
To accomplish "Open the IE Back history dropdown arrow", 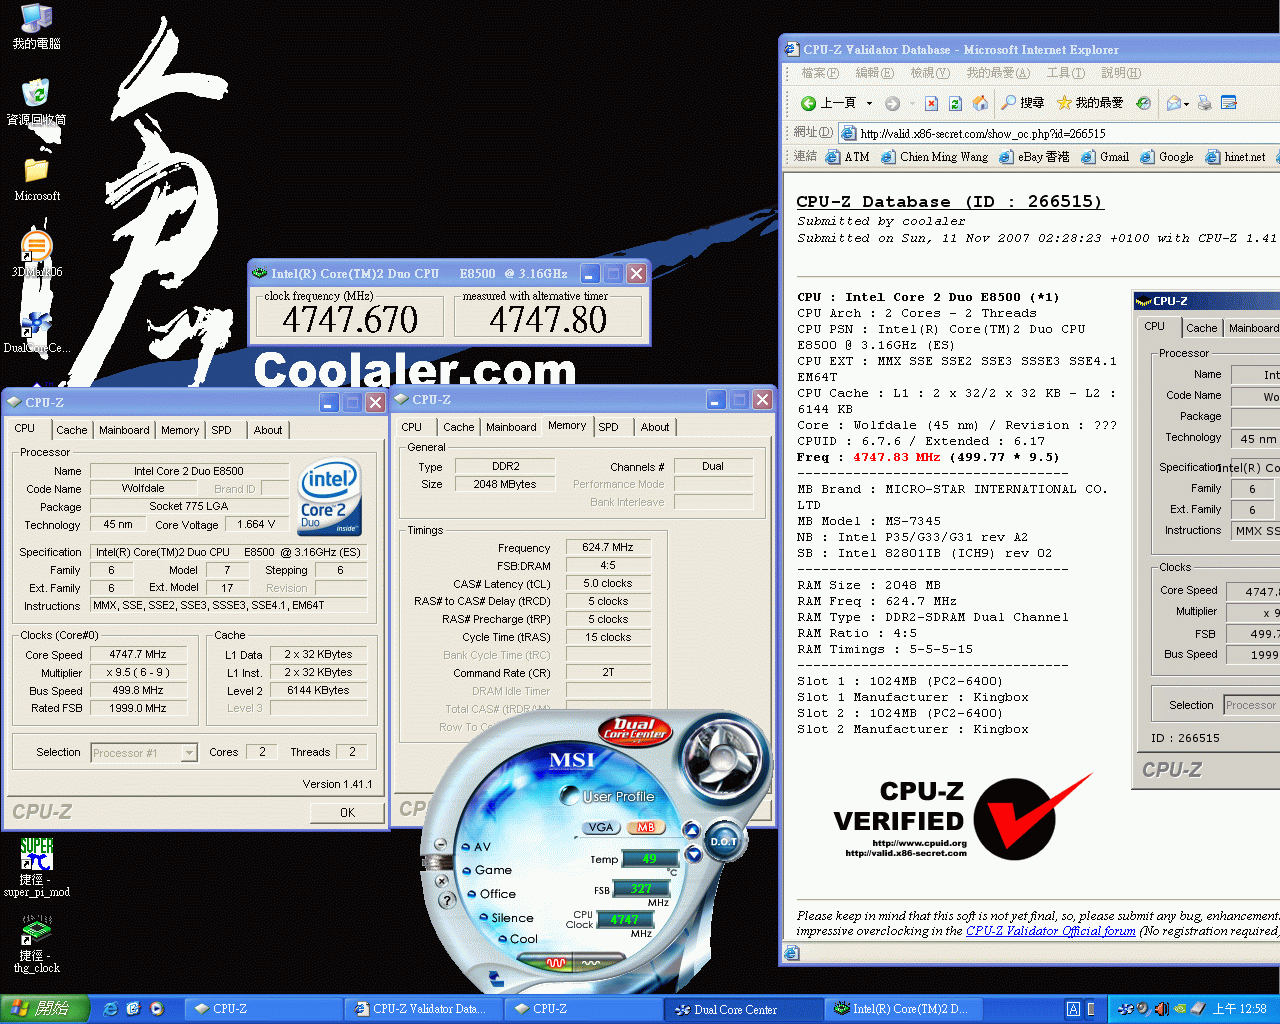I will pyautogui.click(x=869, y=103).
